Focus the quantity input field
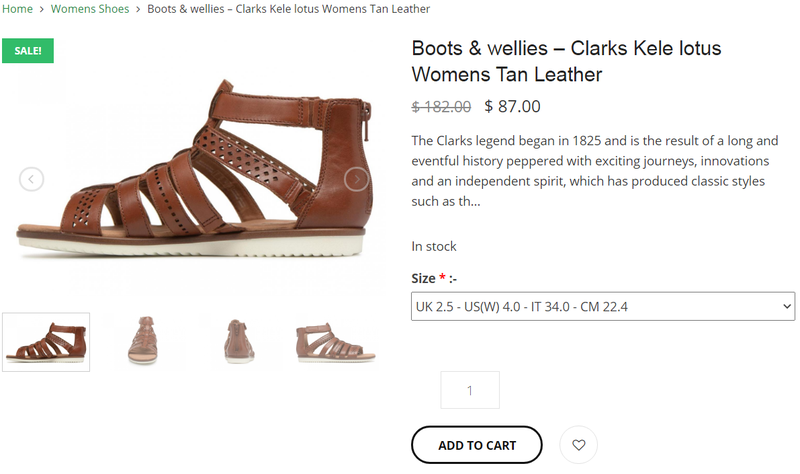Image resolution: width=800 pixels, height=474 pixels. pos(469,390)
